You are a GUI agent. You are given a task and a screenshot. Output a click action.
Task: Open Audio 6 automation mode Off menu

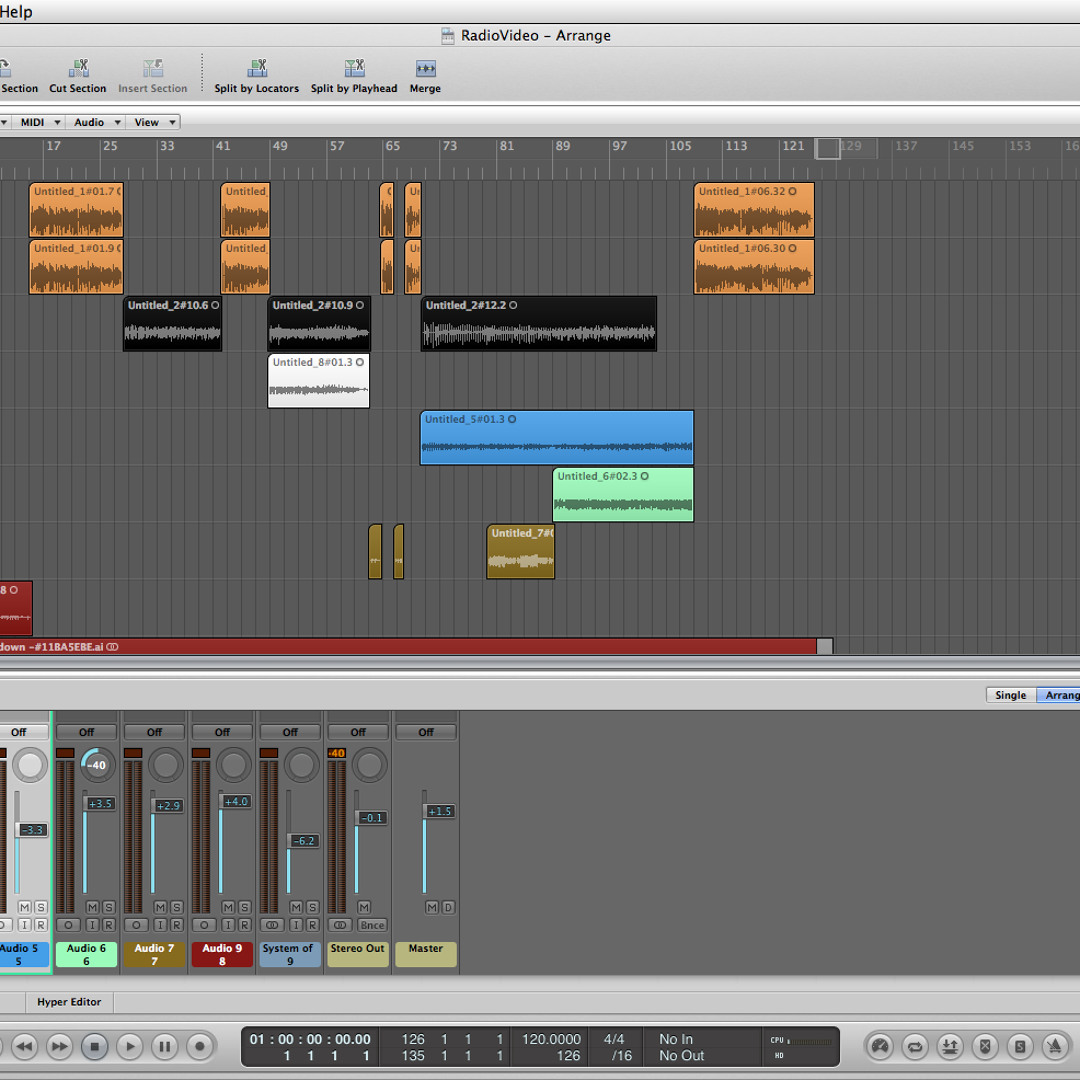pyautogui.click(x=86, y=732)
